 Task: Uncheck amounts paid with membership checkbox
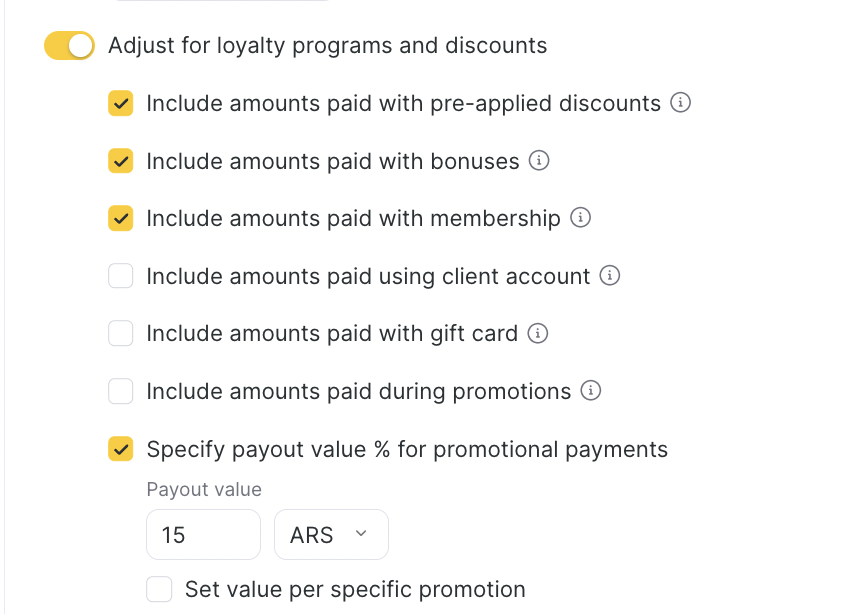coord(121,219)
